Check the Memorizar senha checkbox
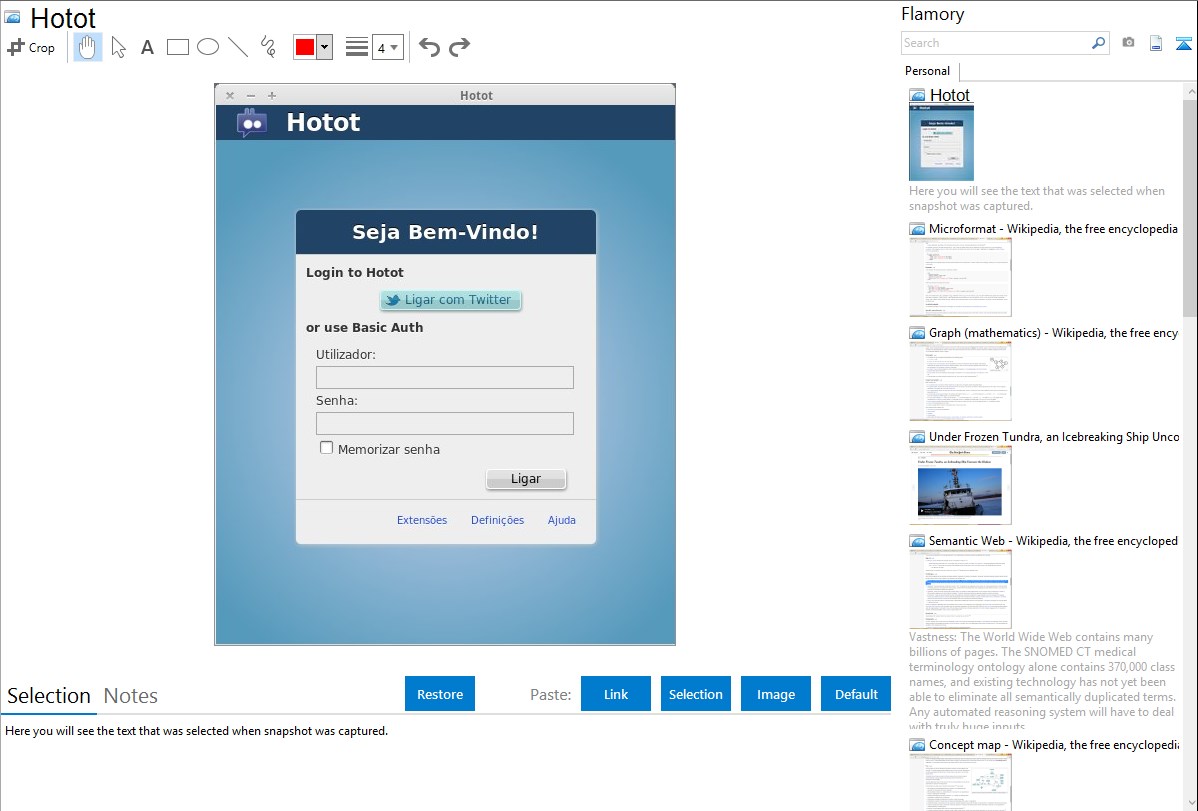Image resolution: width=1198 pixels, height=811 pixels. [x=326, y=448]
